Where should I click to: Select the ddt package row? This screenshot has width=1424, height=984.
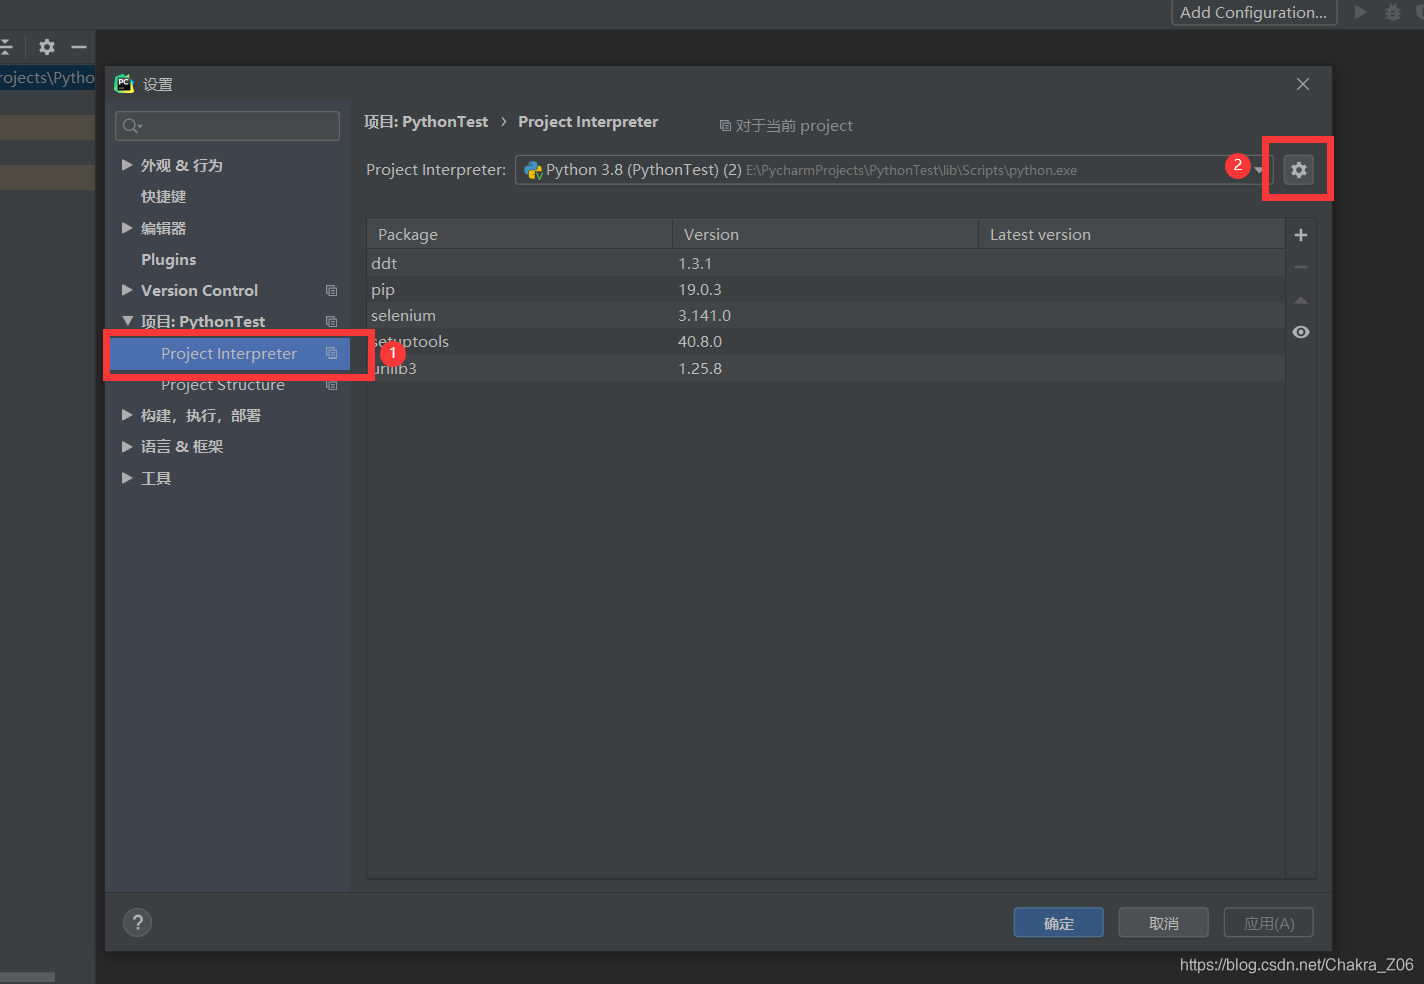[x=825, y=263]
